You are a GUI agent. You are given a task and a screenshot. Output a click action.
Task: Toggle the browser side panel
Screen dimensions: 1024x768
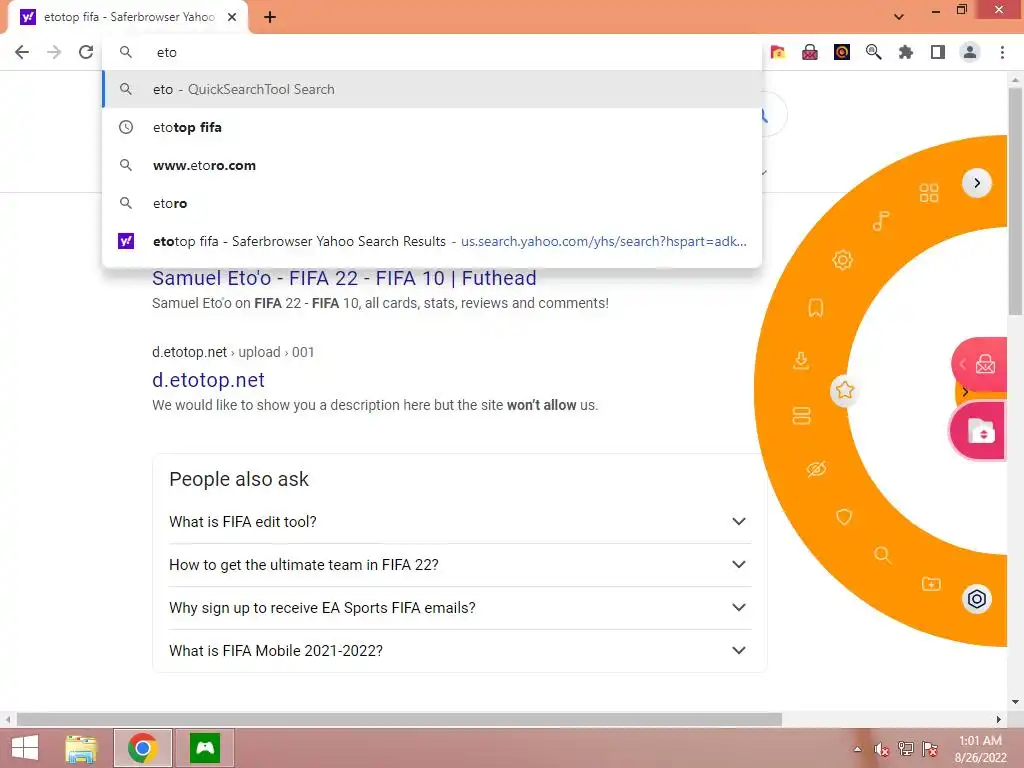tap(938, 52)
